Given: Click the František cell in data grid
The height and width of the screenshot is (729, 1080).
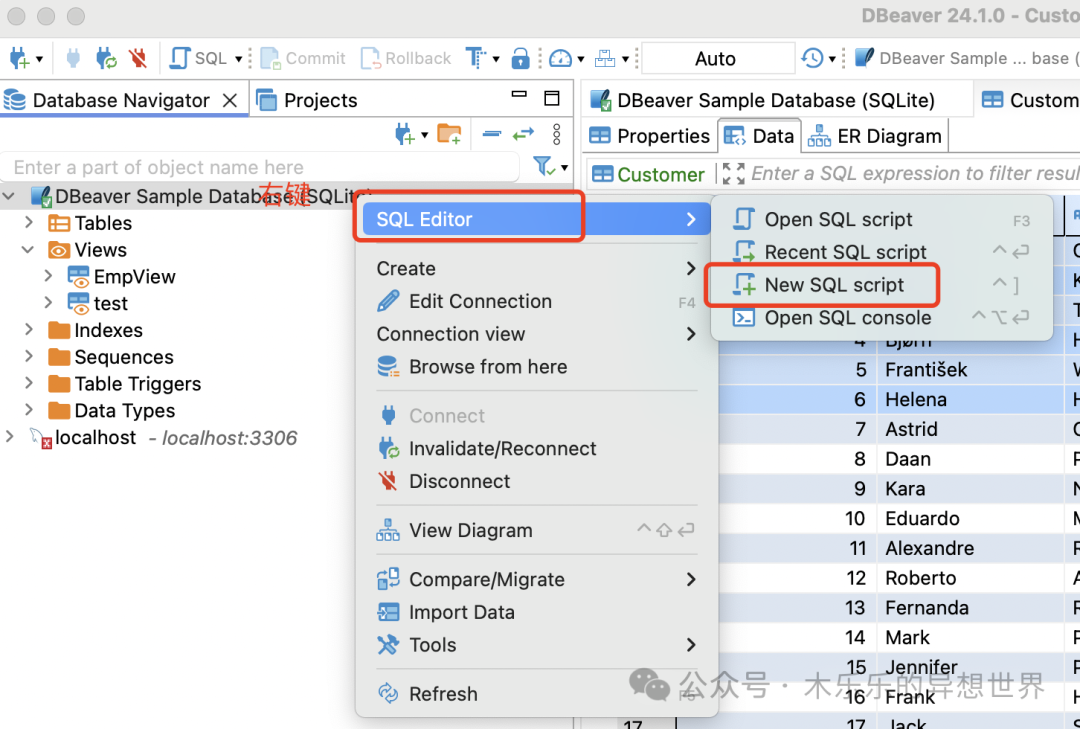Looking at the screenshot, I should (971, 370).
